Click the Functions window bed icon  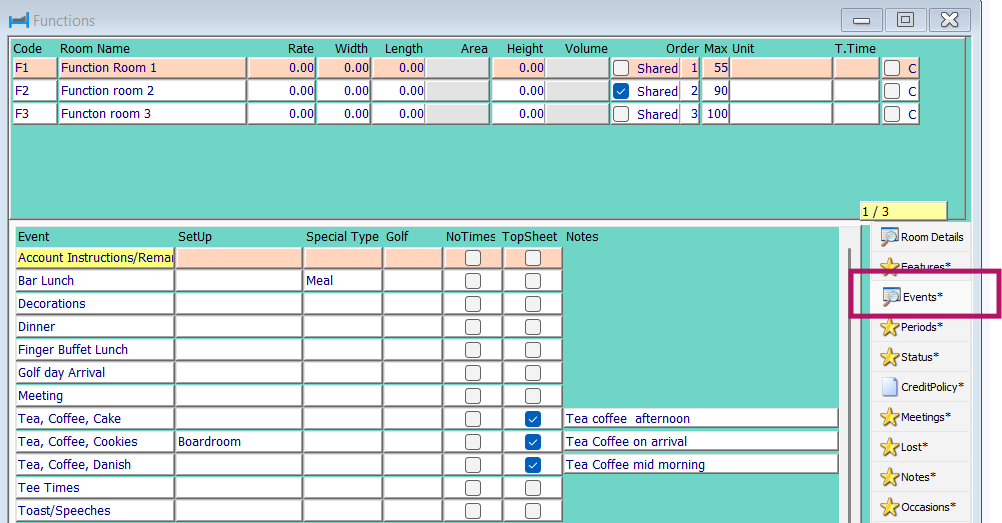tap(19, 20)
